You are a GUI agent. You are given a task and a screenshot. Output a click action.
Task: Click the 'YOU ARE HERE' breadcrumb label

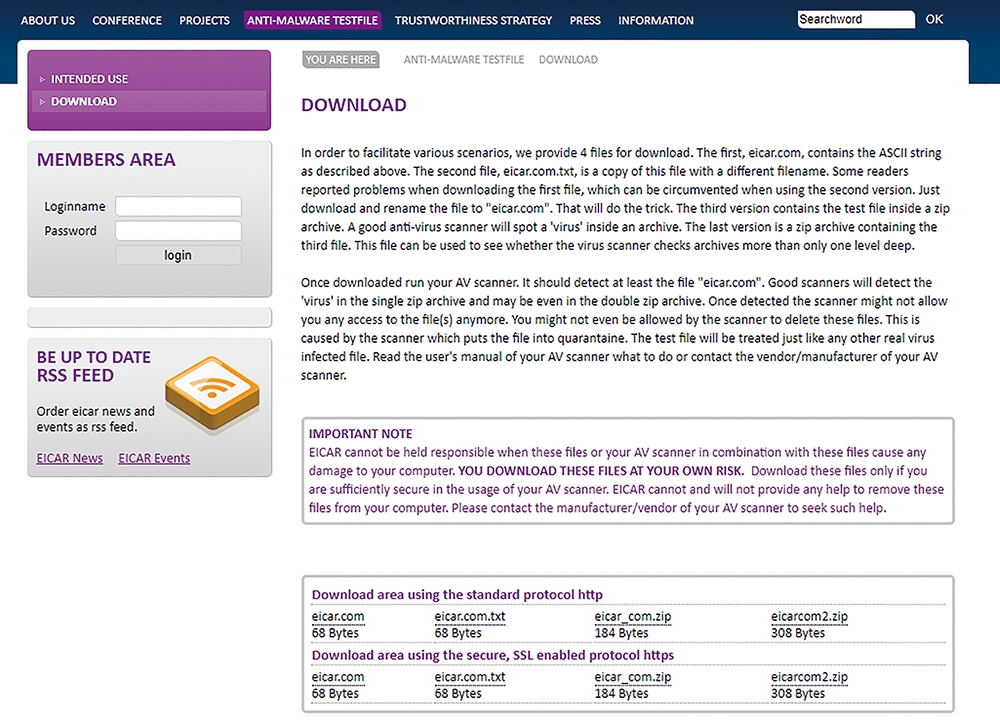[341, 59]
